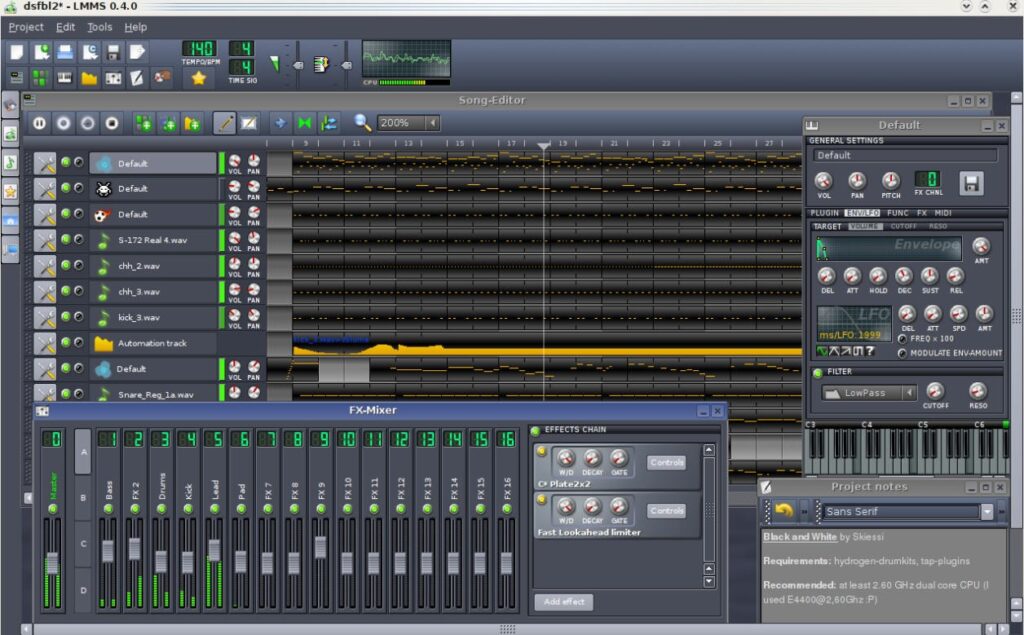1024x635 pixels.
Task: Save instrument preset with floppy icon in Default window
Action: tap(971, 184)
